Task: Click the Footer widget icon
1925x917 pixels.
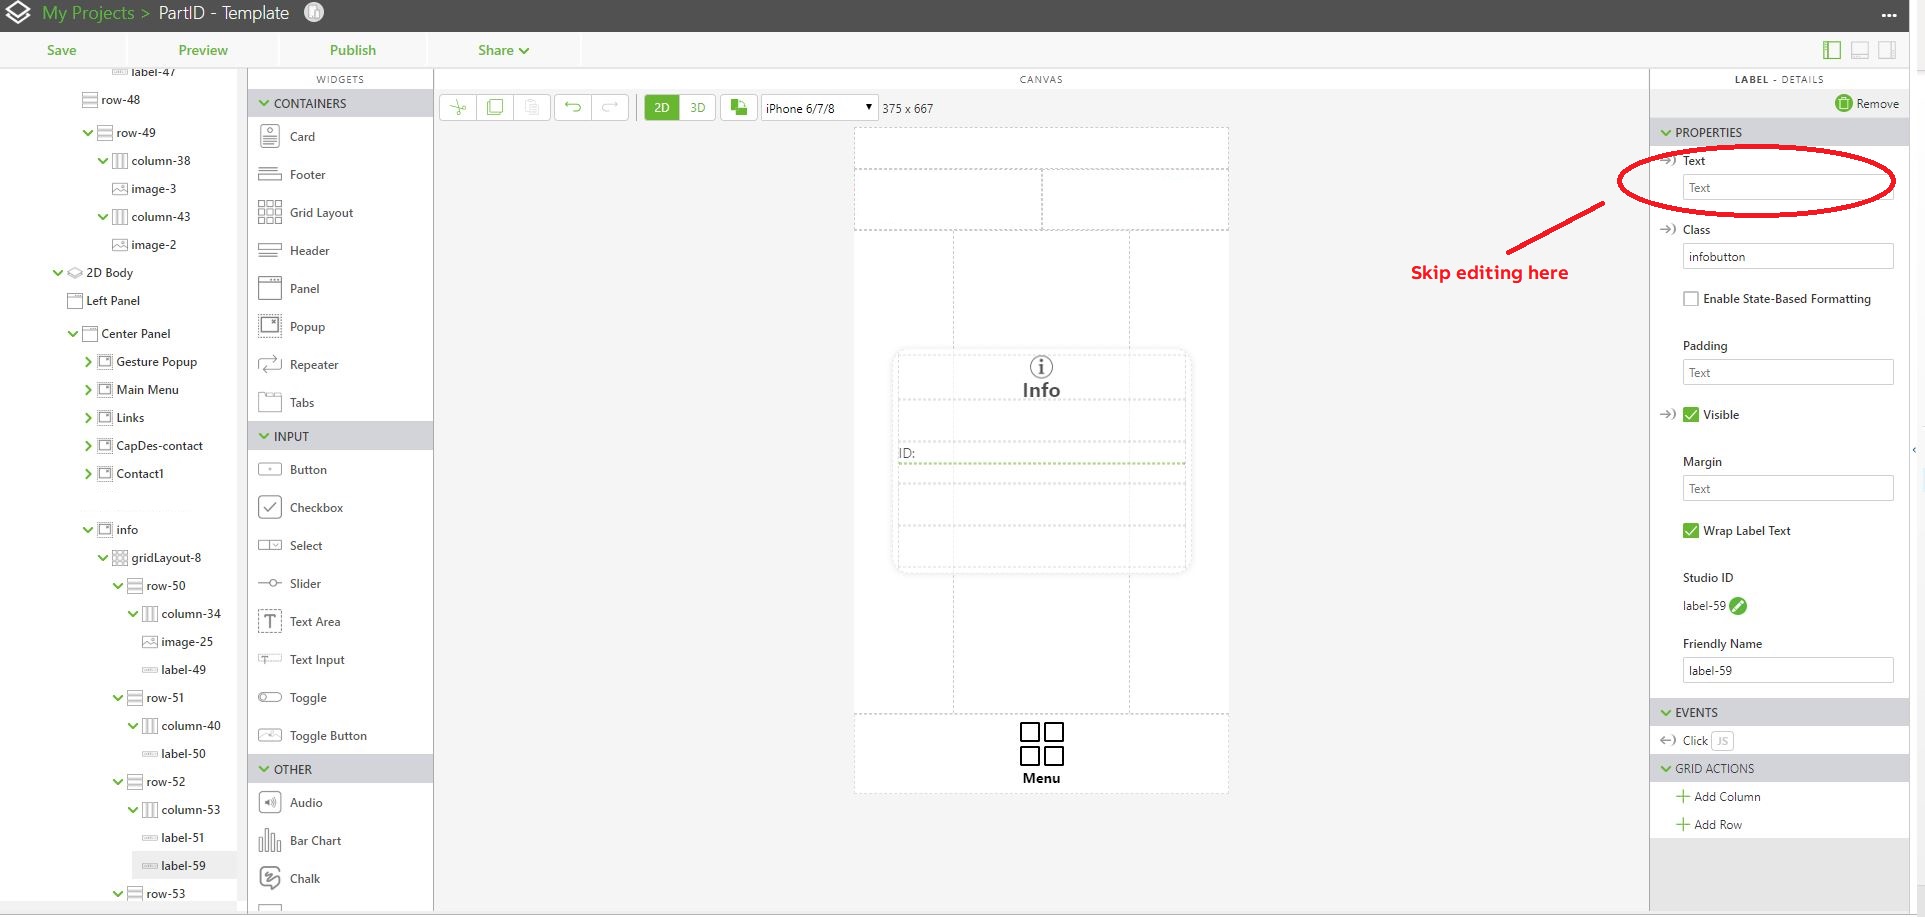Action: tap(270, 174)
